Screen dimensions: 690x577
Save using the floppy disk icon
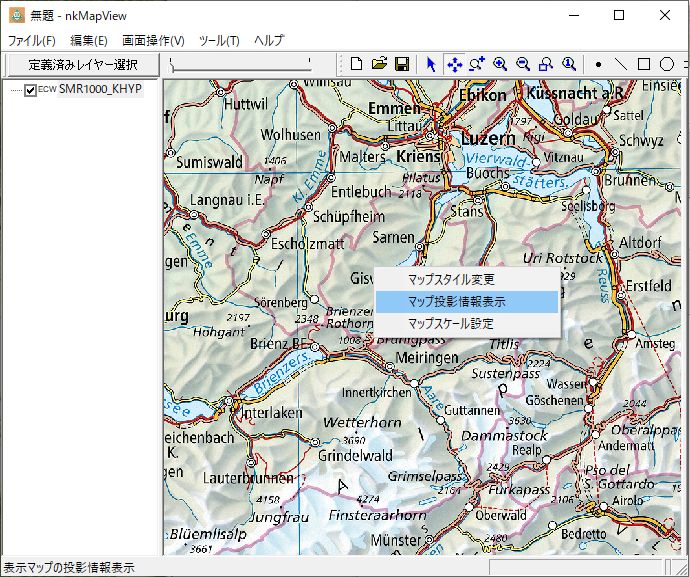click(401, 64)
